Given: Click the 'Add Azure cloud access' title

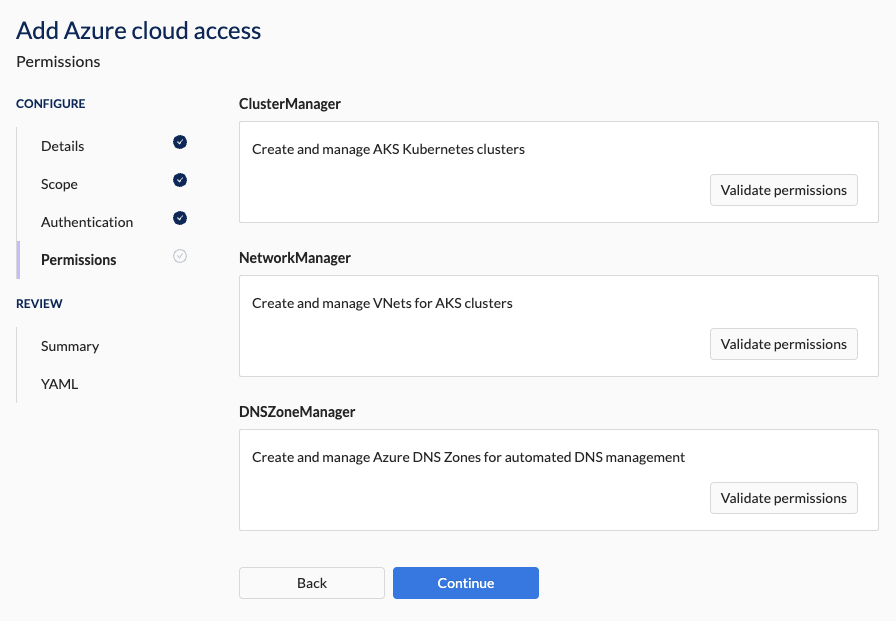Looking at the screenshot, I should (x=139, y=30).
